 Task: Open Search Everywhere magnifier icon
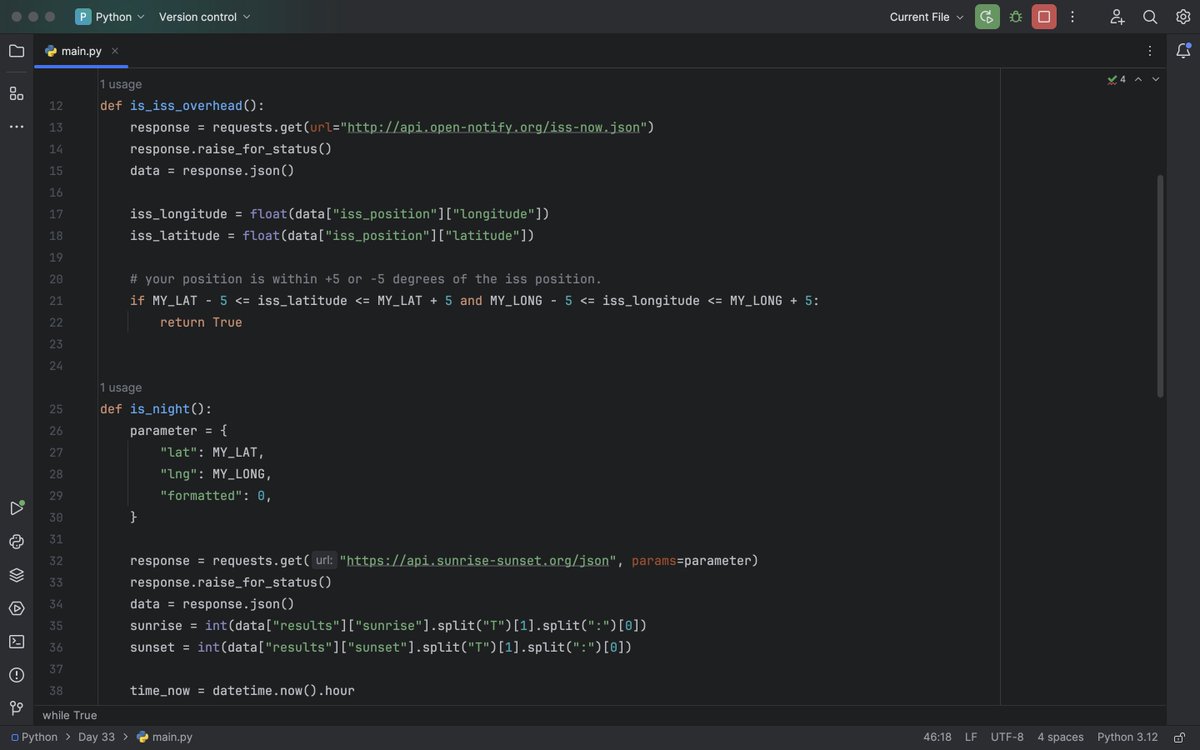coord(1150,17)
